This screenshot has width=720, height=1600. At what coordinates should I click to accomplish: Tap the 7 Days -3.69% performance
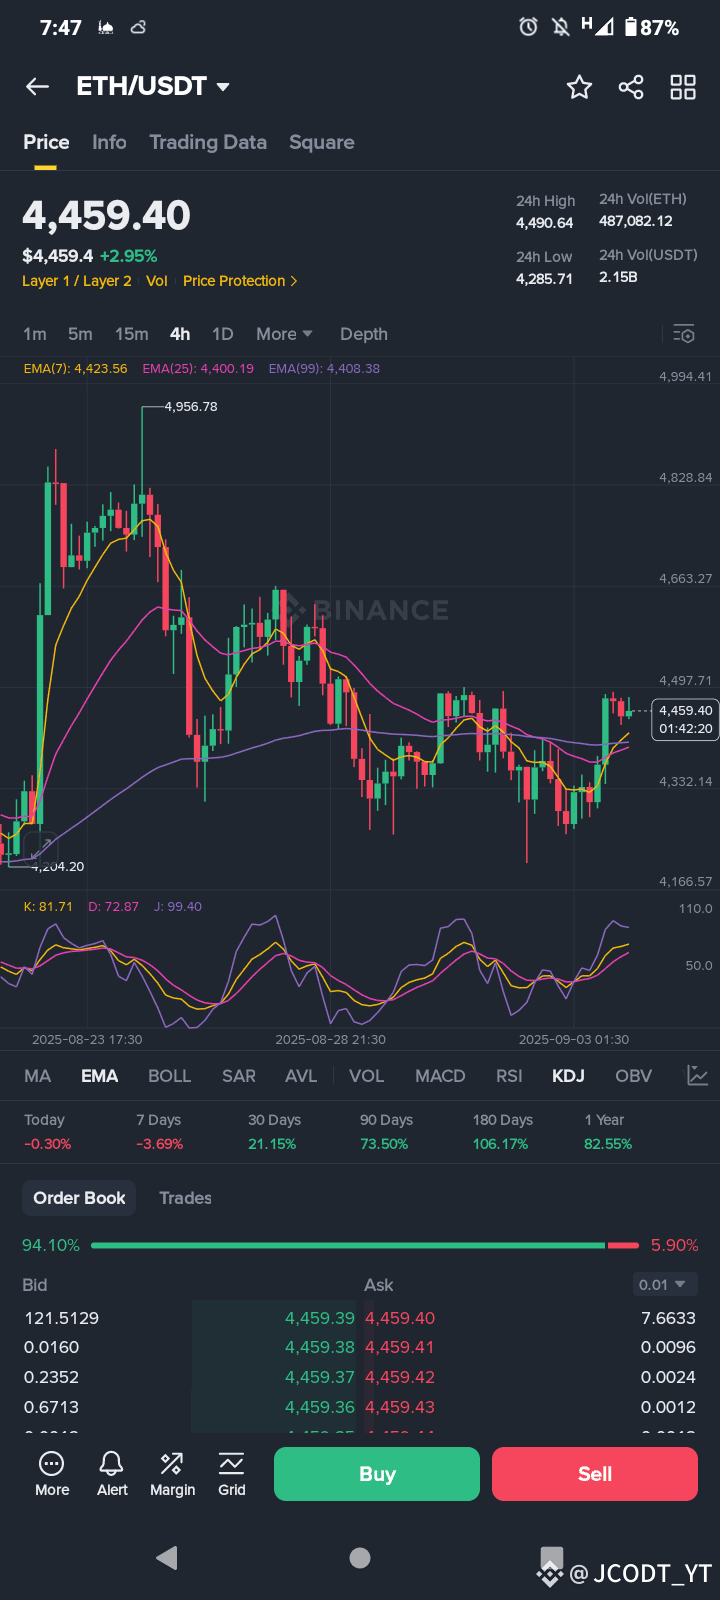160,1132
